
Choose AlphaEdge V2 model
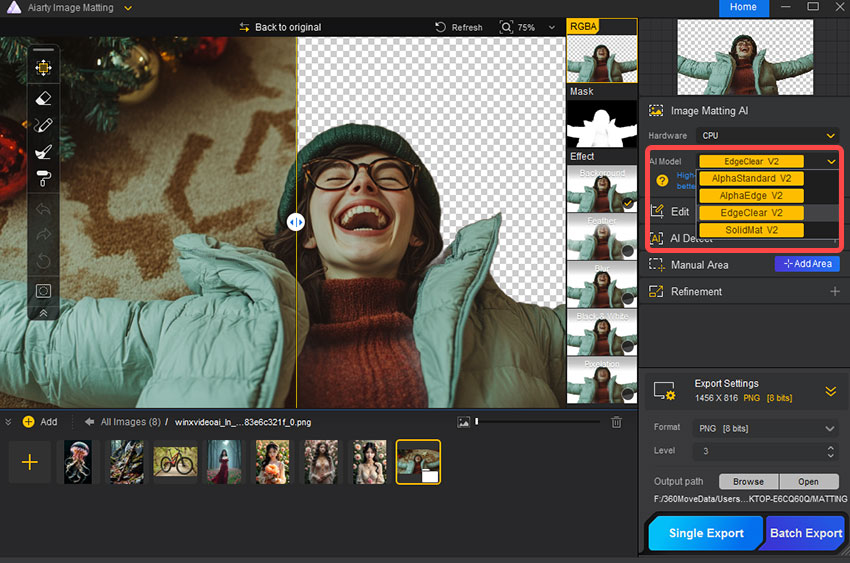point(751,196)
